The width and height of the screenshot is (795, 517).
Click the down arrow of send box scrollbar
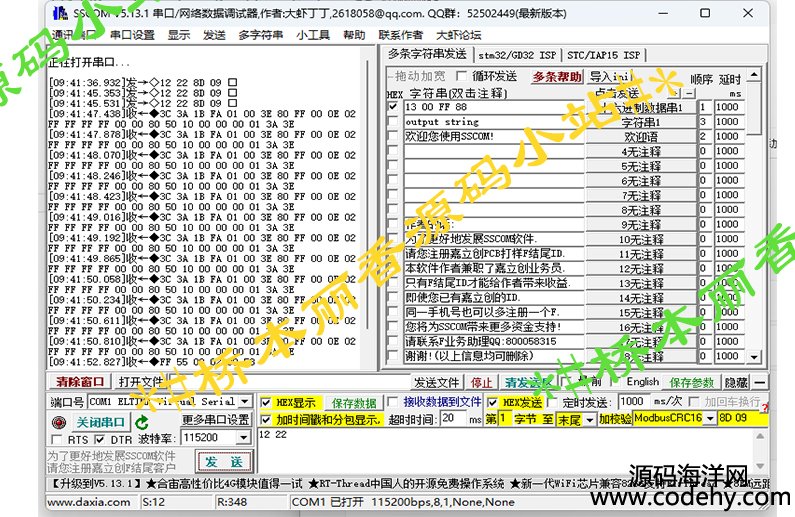click(760, 466)
